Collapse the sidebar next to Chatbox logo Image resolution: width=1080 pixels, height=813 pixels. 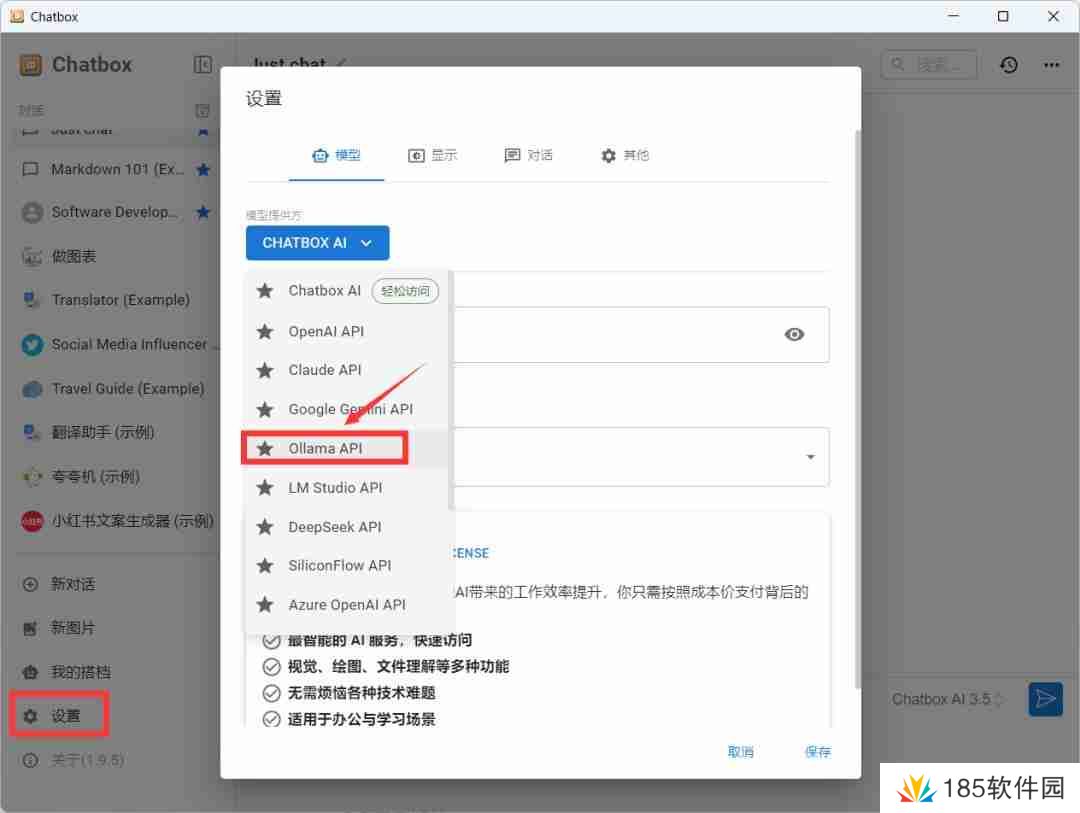[203, 64]
